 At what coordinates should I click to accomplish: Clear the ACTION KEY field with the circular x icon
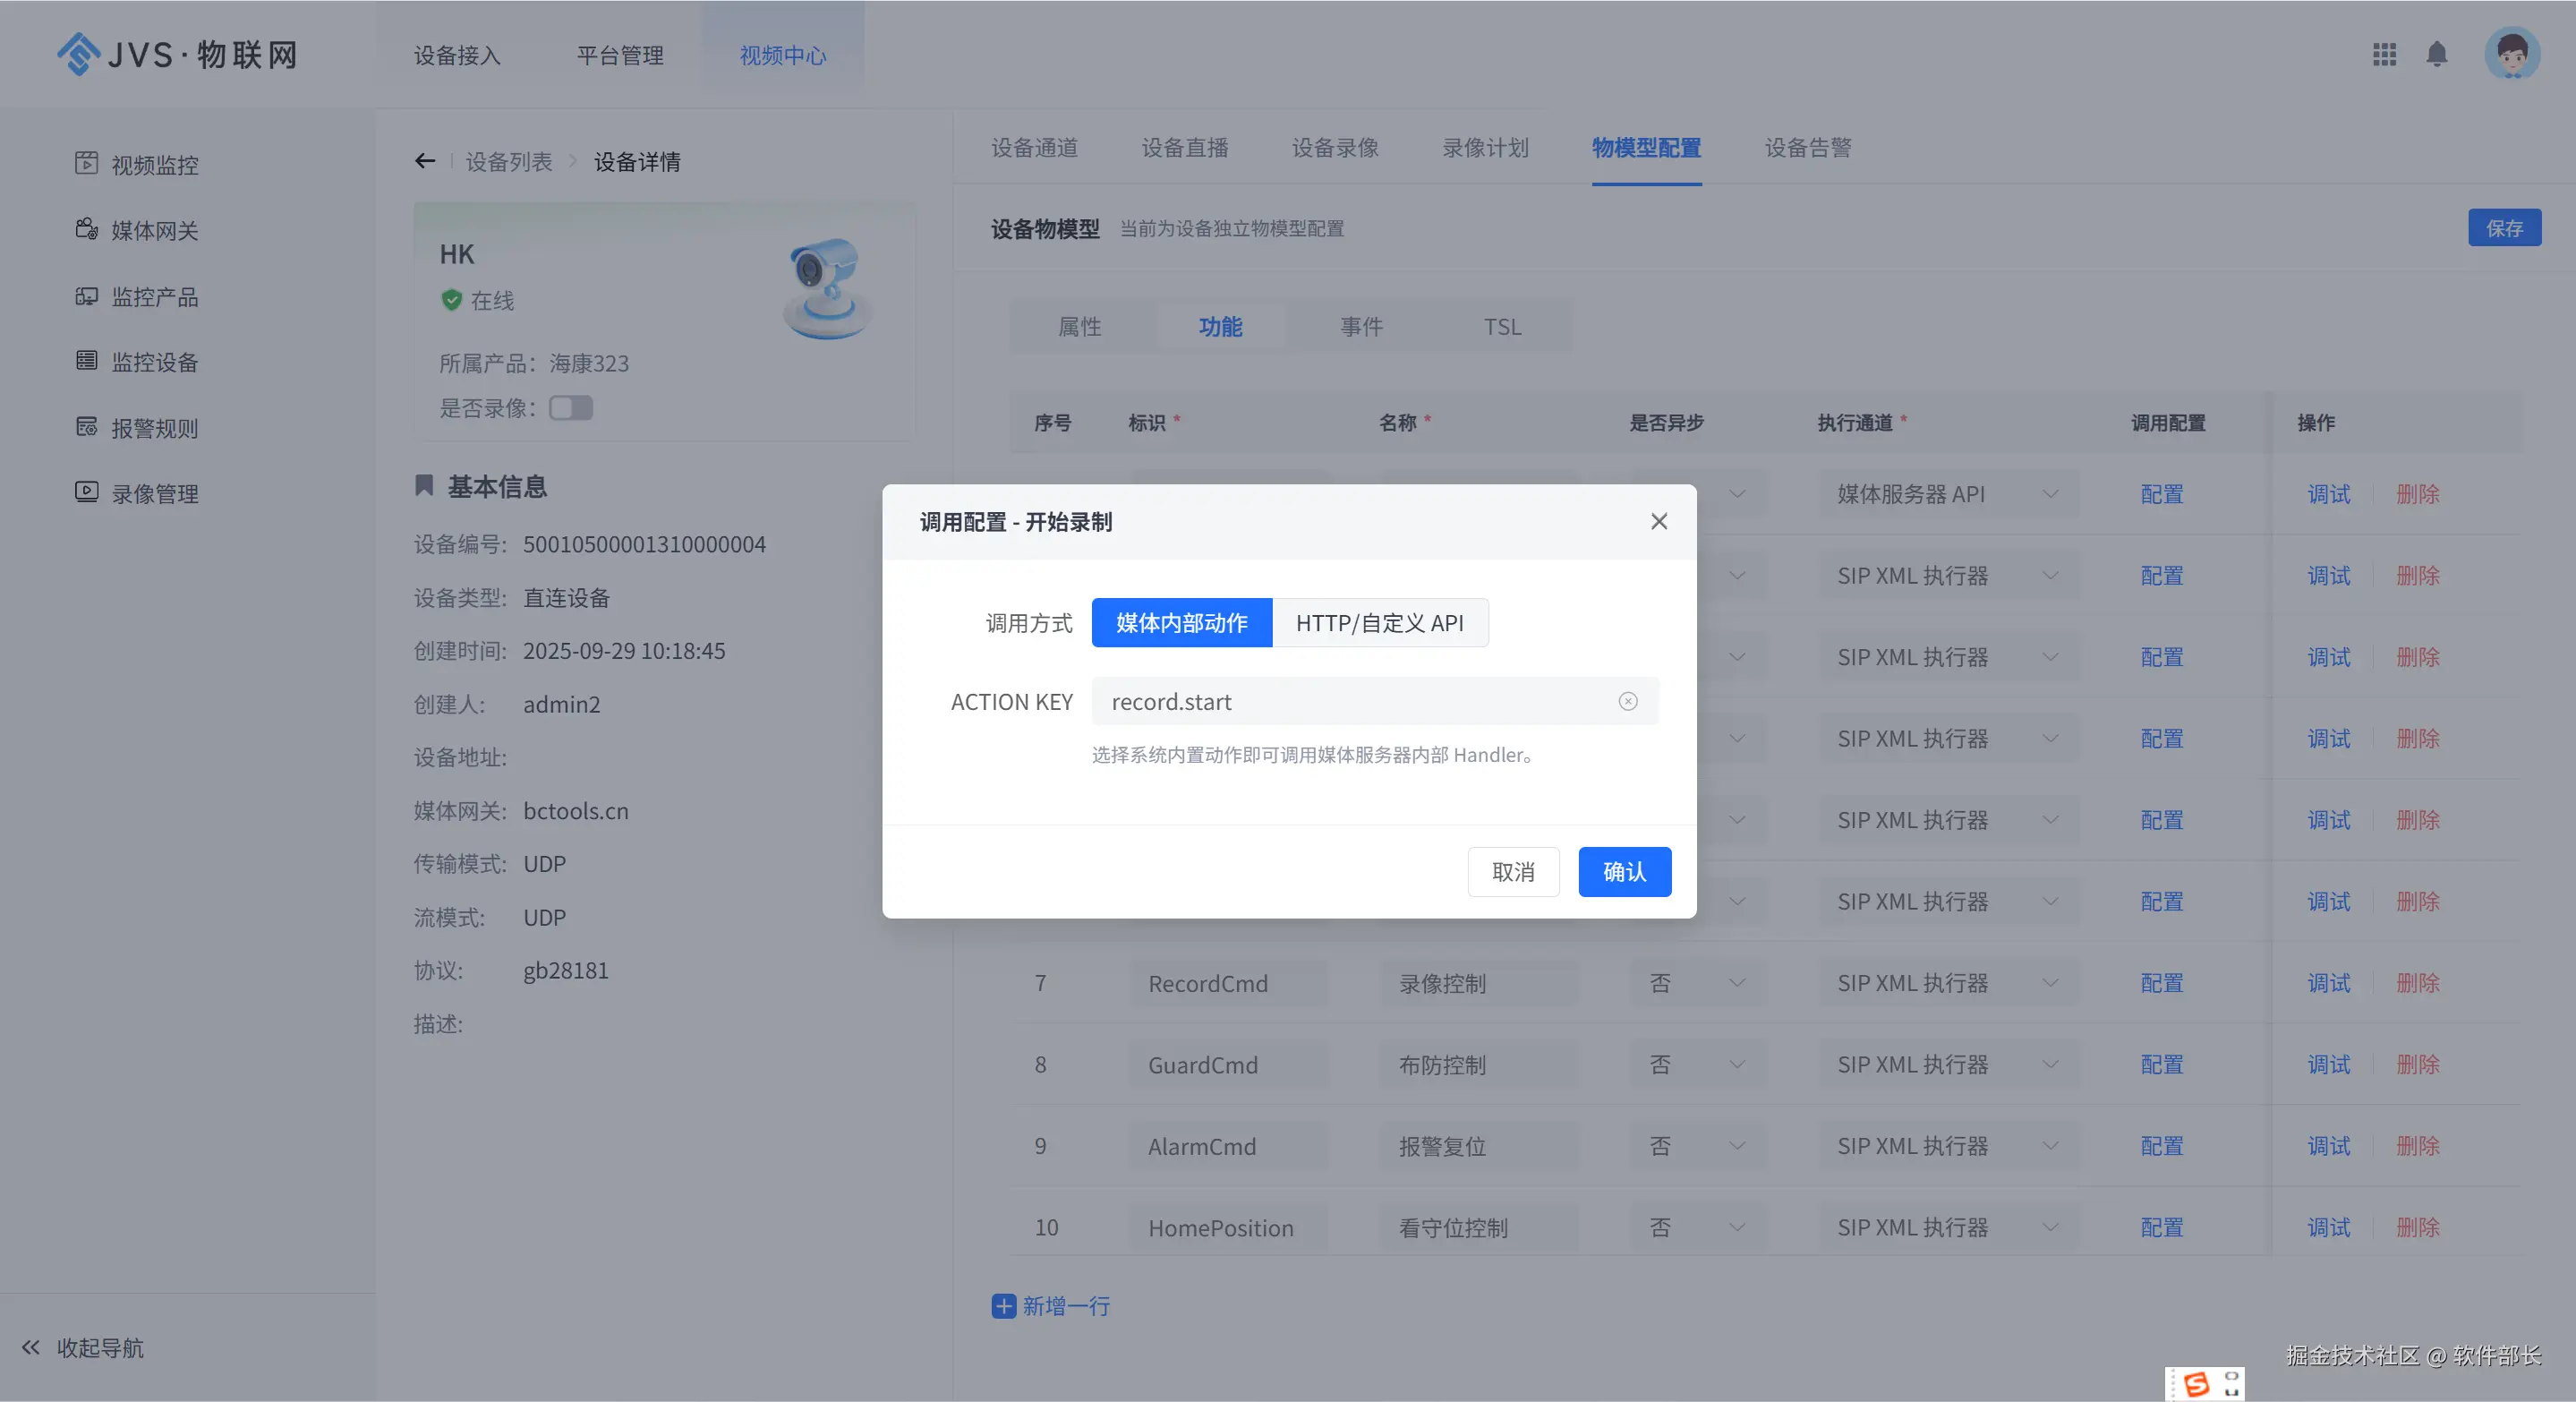click(1628, 701)
